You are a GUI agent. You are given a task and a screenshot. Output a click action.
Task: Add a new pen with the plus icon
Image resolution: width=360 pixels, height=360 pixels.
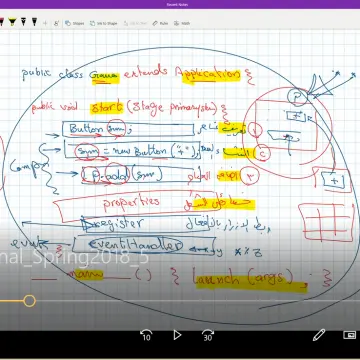pyautogui.click(x=45, y=23)
